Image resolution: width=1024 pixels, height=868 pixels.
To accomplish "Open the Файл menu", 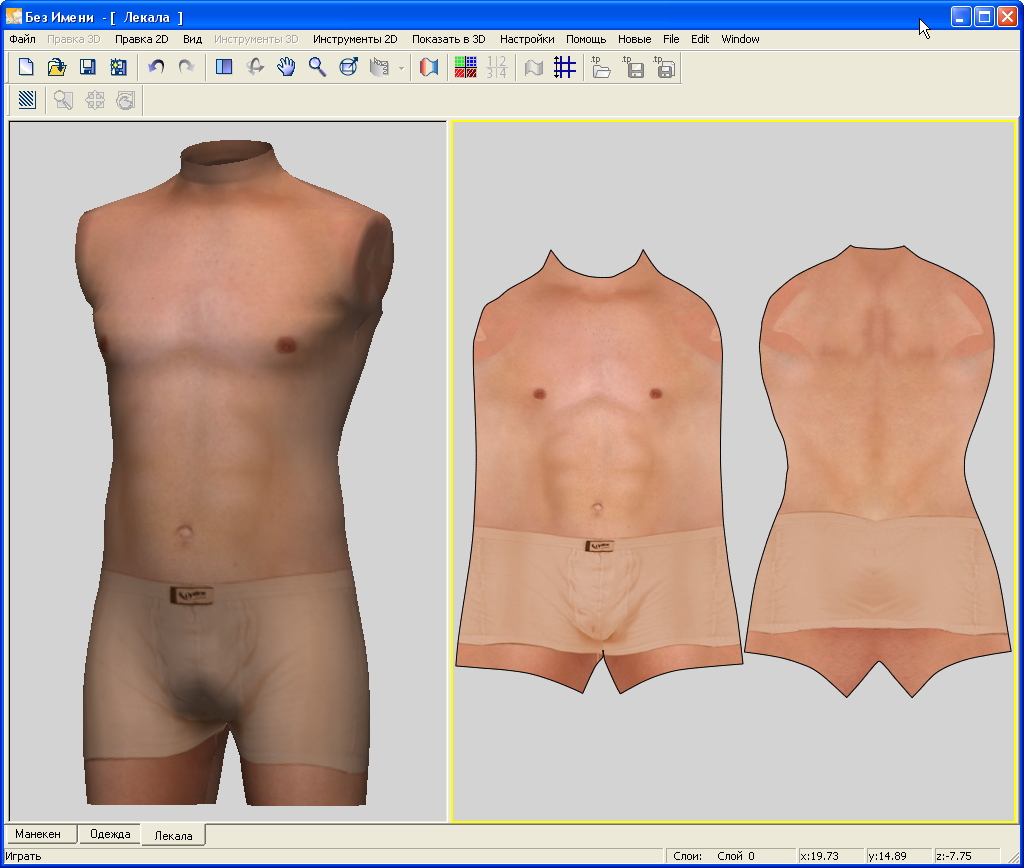I will coord(22,39).
